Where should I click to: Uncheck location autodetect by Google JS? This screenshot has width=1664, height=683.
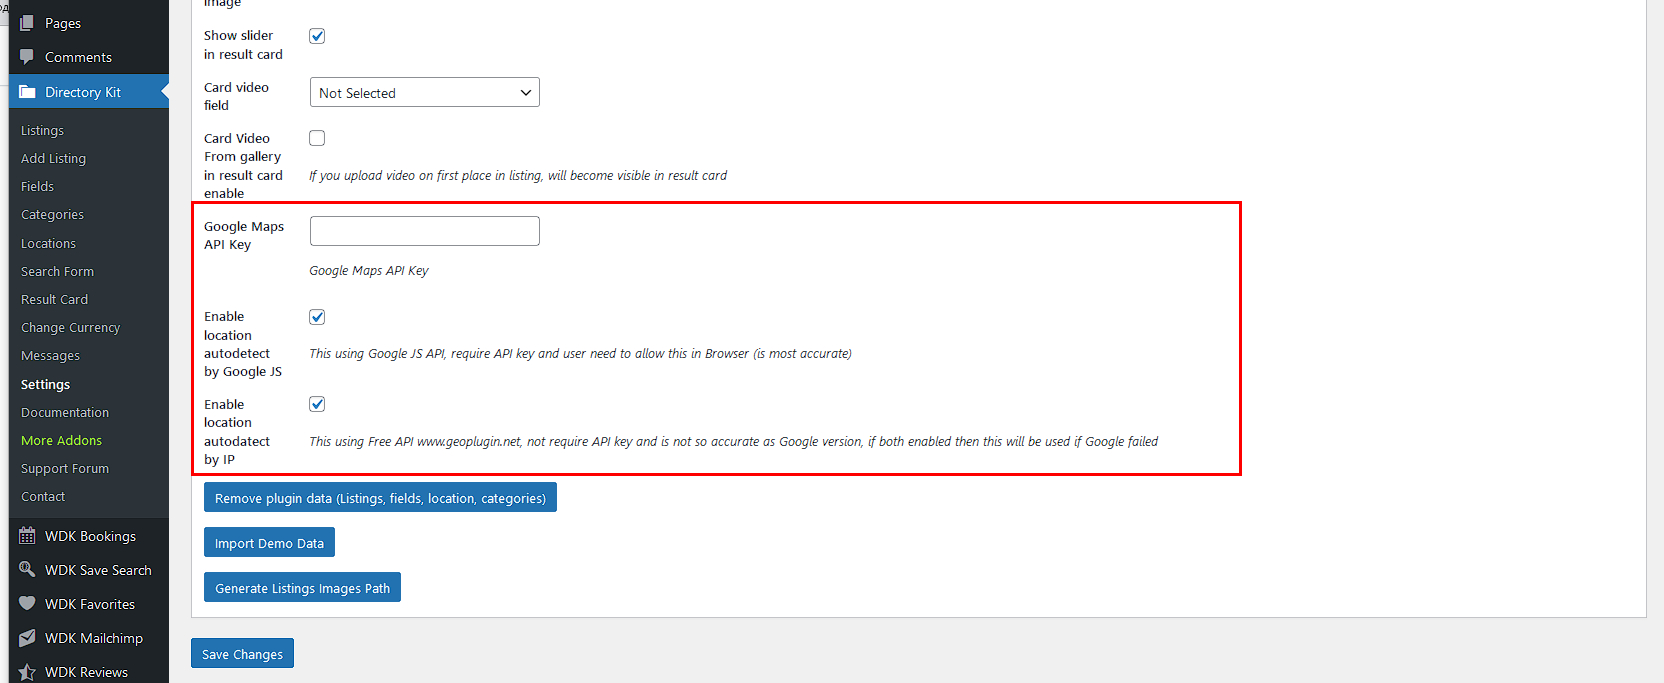coord(317,317)
